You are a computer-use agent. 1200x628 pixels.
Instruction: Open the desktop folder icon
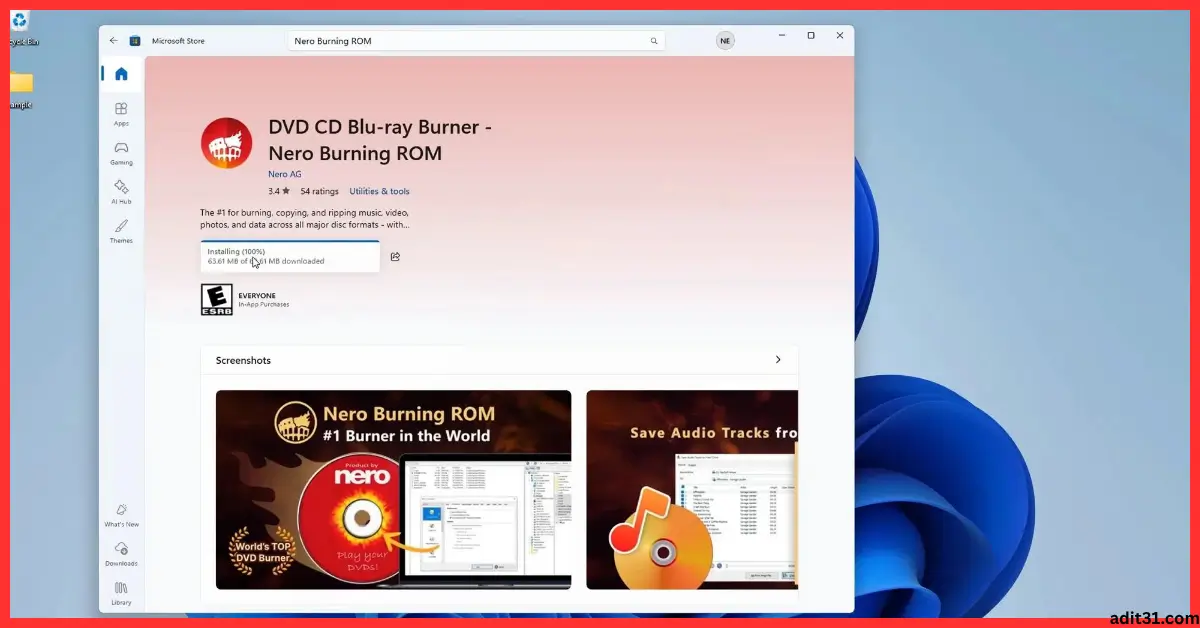[21, 88]
